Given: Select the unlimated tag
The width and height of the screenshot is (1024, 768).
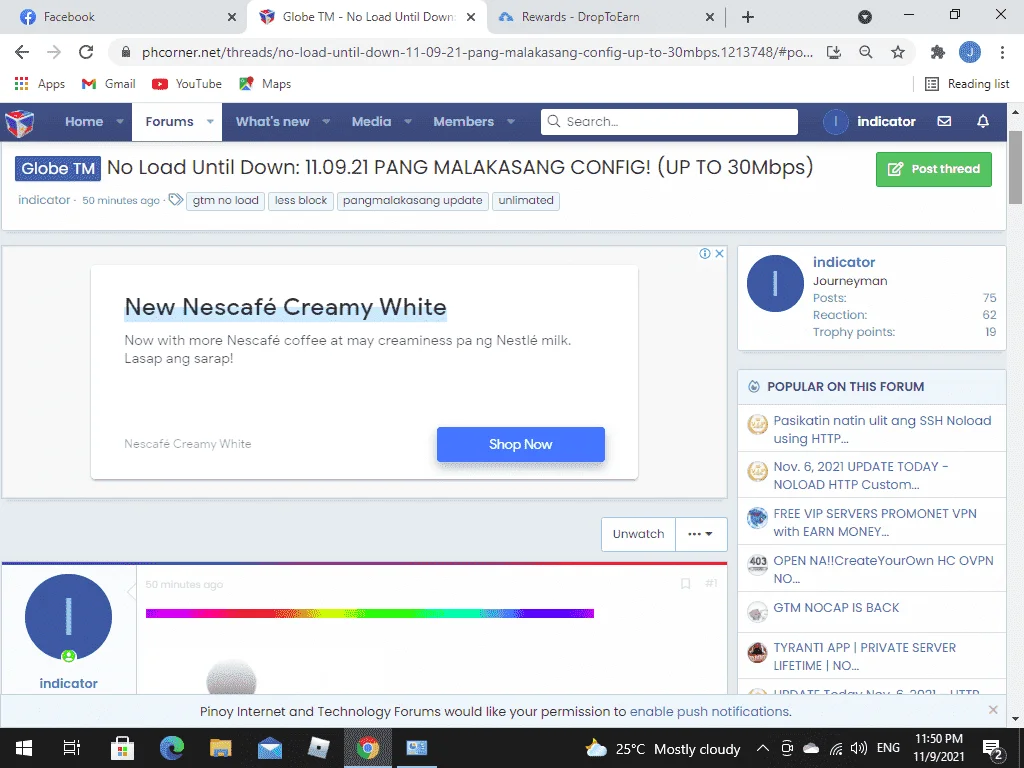Looking at the screenshot, I should [526, 200].
